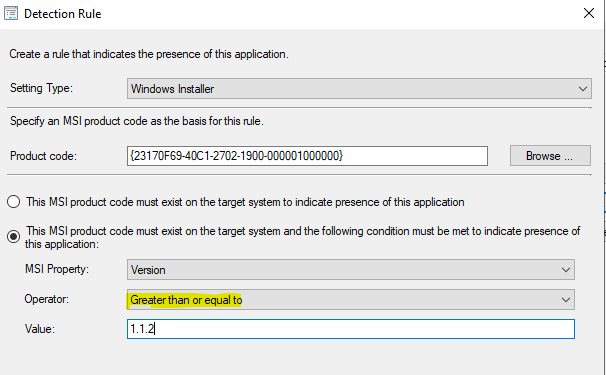The image size is (606, 375).
Task: Open the MSI Property dropdown
Action: [351, 269]
